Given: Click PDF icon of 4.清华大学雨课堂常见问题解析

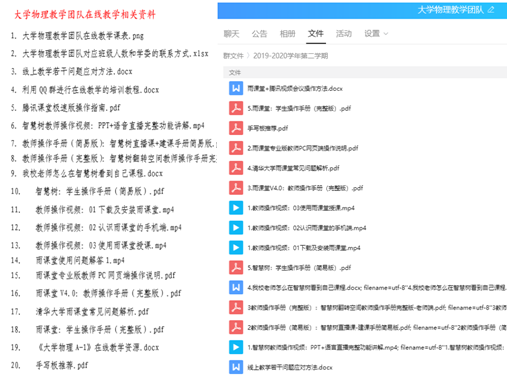Looking at the screenshot, I should (236, 168).
